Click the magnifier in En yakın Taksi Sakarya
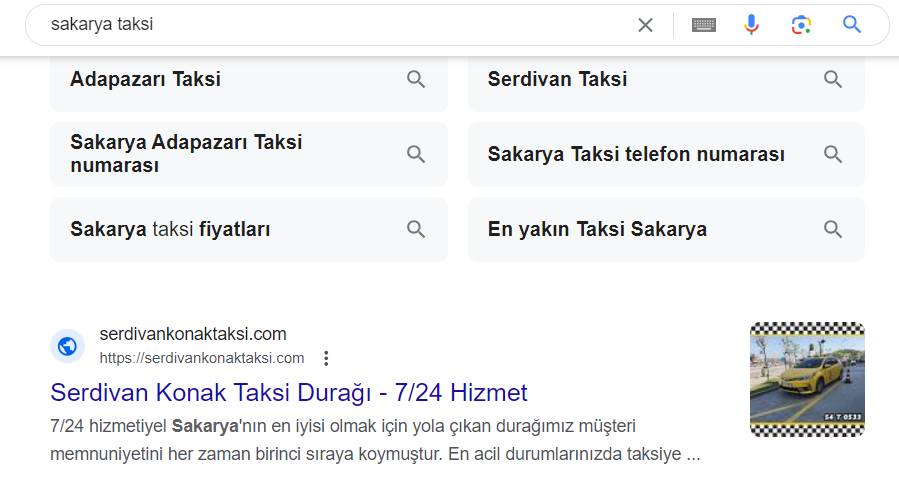 tap(832, 229)
